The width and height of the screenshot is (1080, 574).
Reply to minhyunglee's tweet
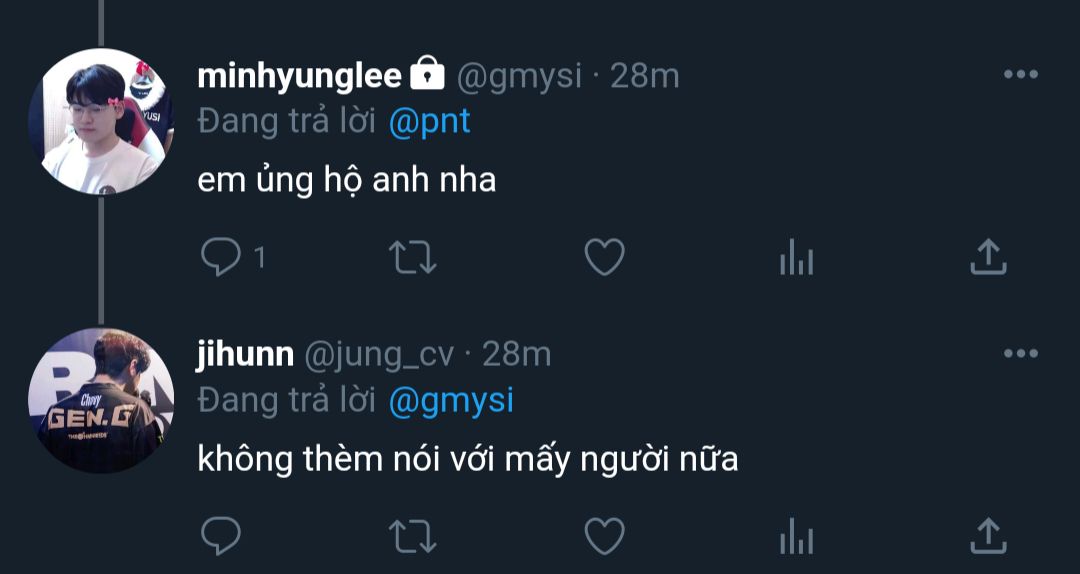[221, 257]
